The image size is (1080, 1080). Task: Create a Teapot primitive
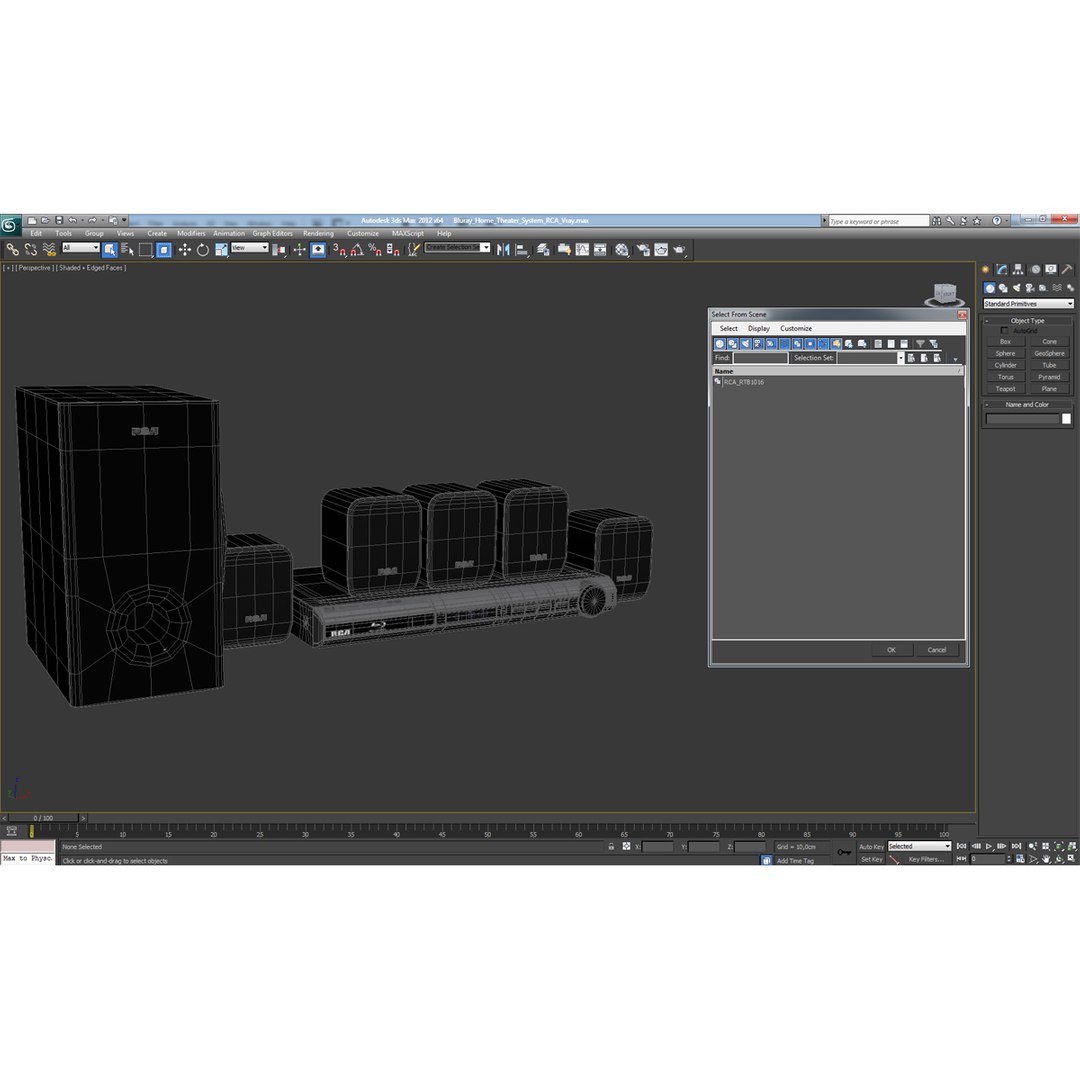[x=1005, y=388]
